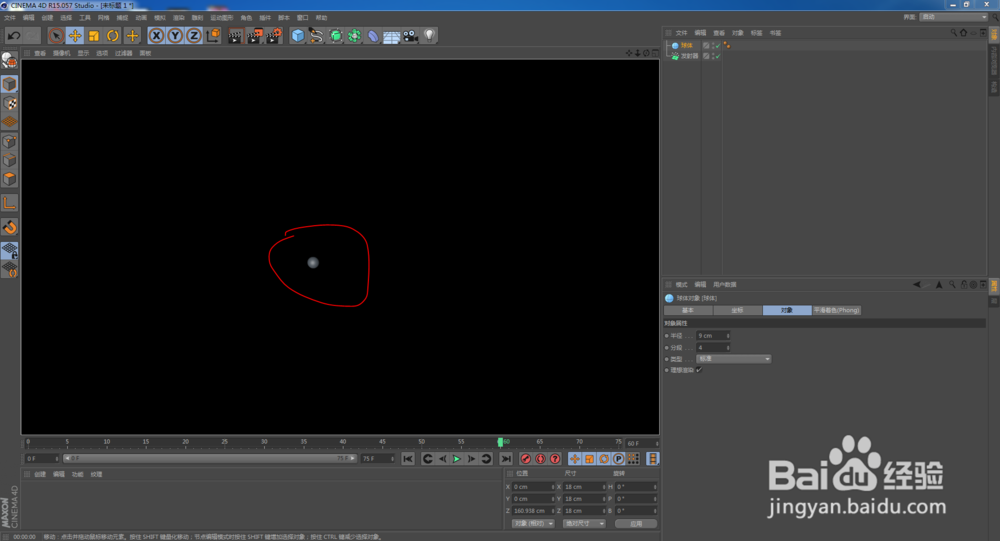This screenshot has width=1000, height=541.
Task: Toggle the timeline position key icon
Action: pos(575,459)
